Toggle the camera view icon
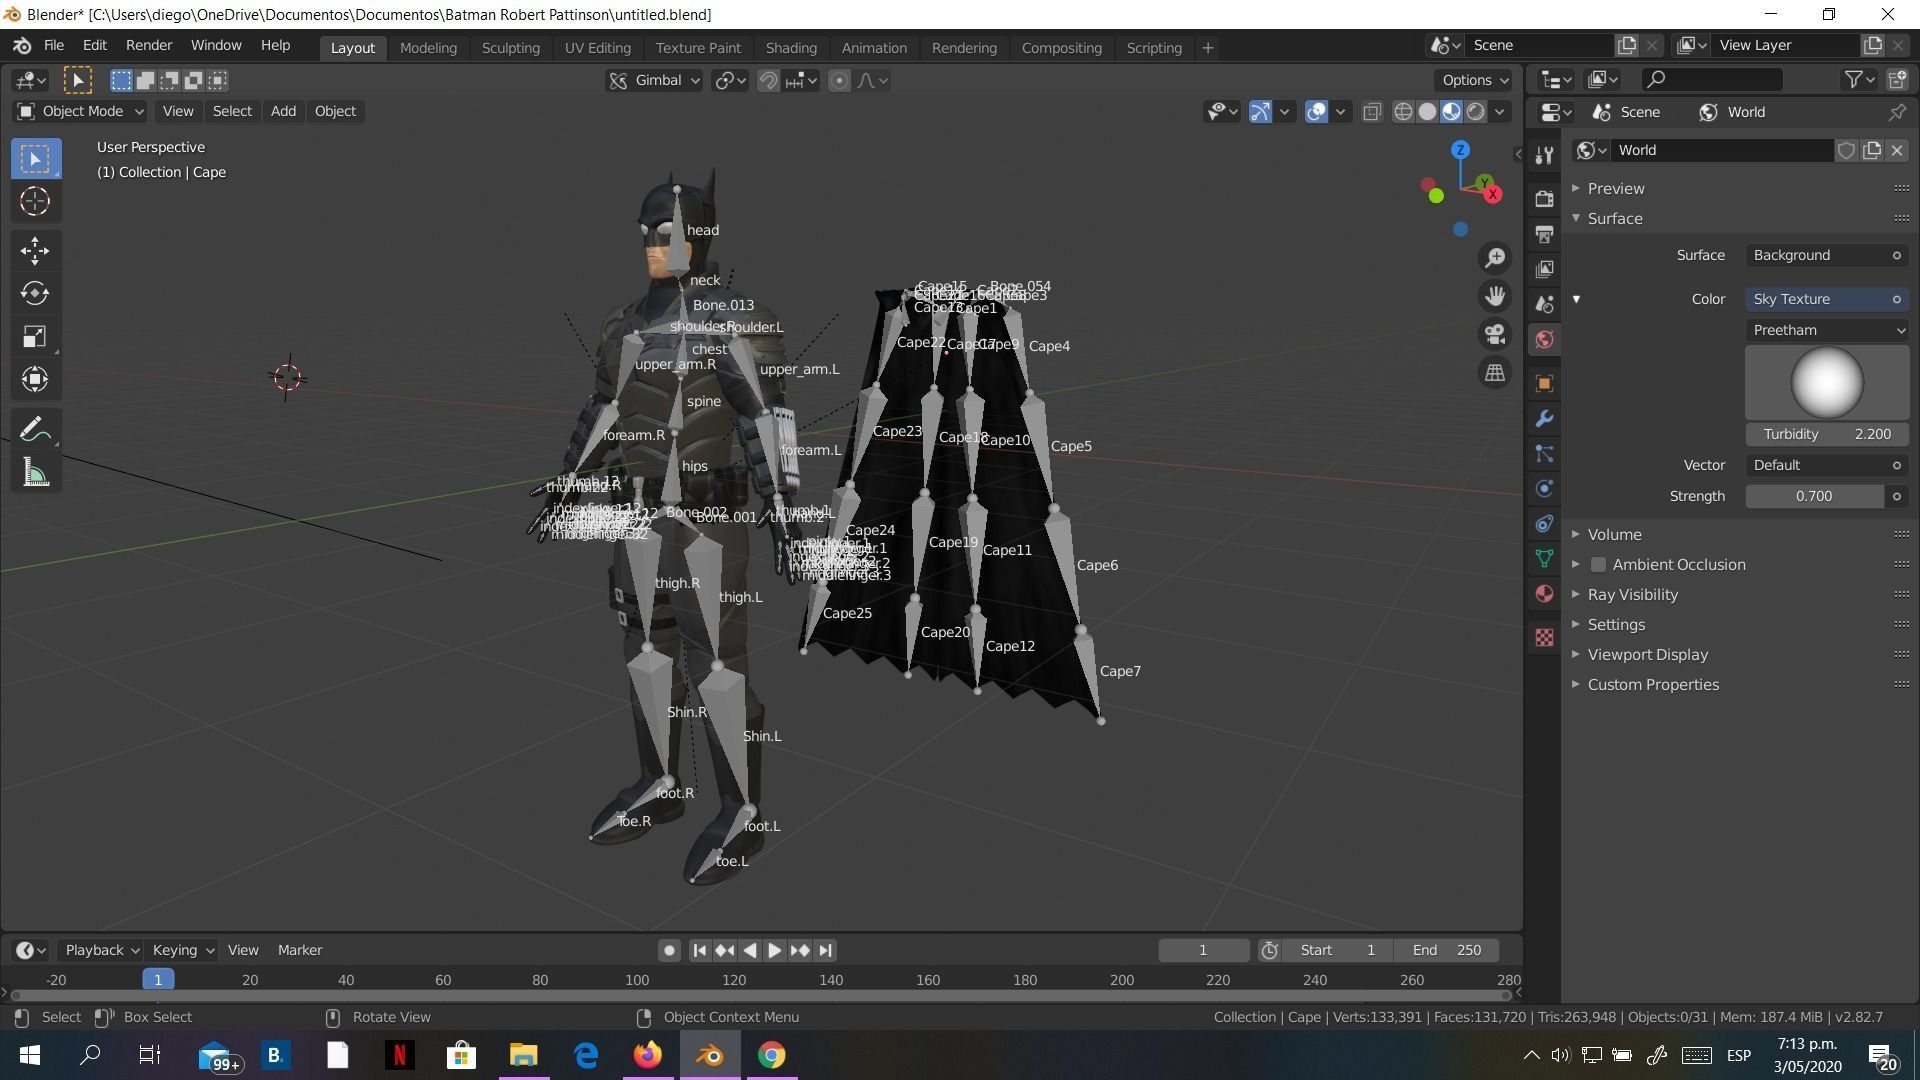This screenshot has height=1080, width=1920. click(x=1495, y=334)
